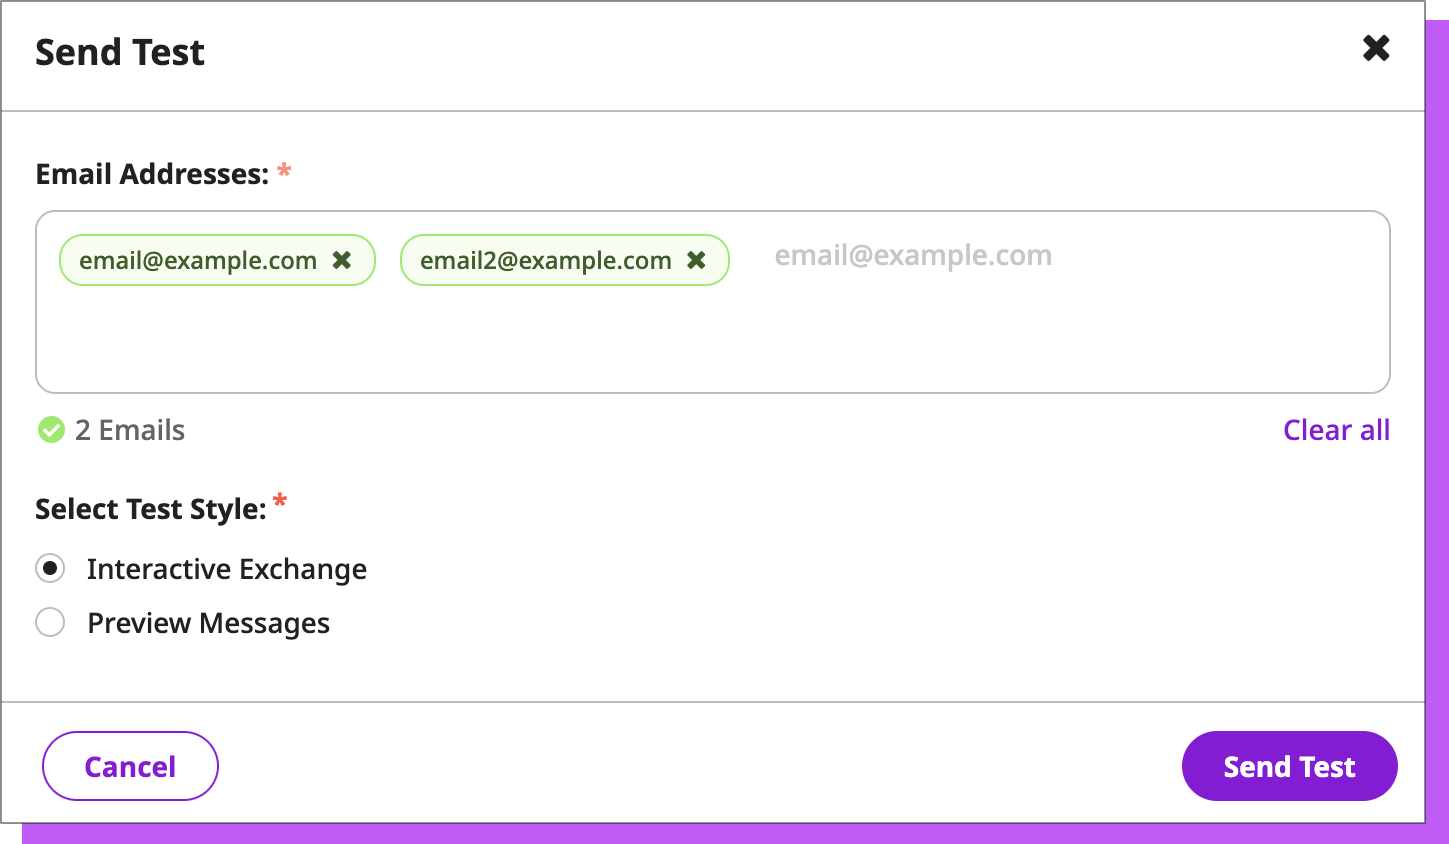Screen dimensions: 1449x844
Task: Click the 2 Emails count text
Action: pyautogui.click(x=130, y=430)
